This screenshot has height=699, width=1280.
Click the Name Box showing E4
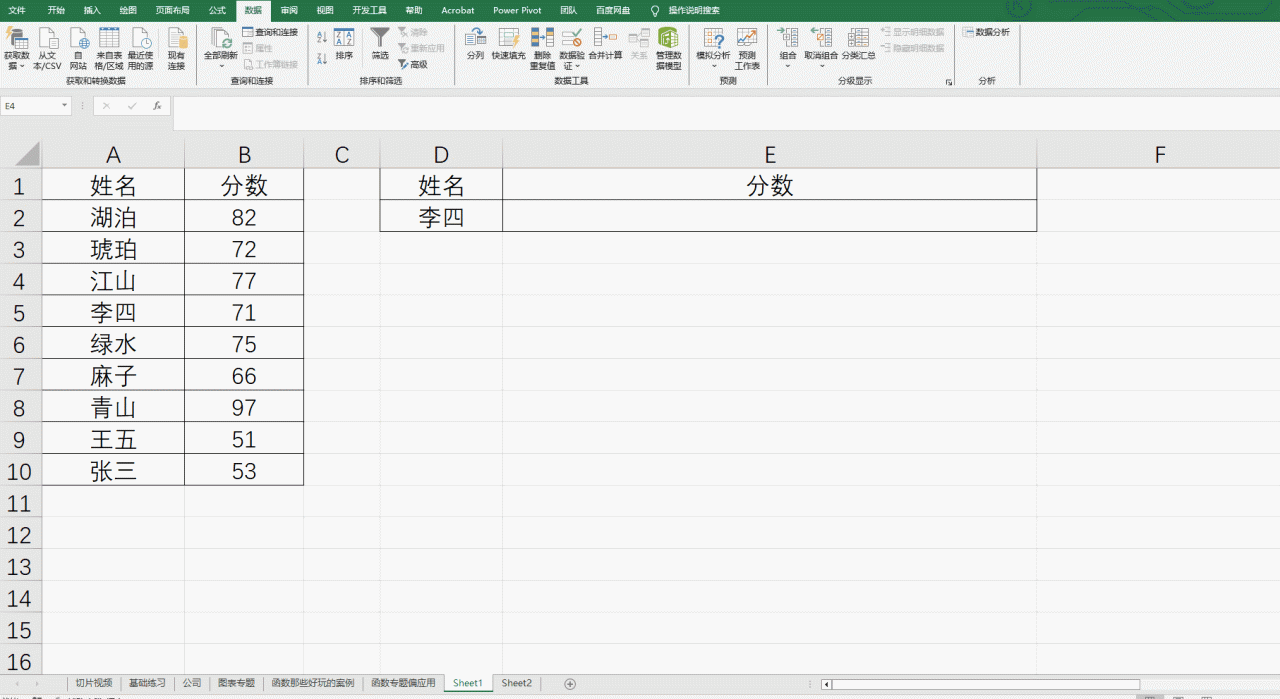[30, 105]
